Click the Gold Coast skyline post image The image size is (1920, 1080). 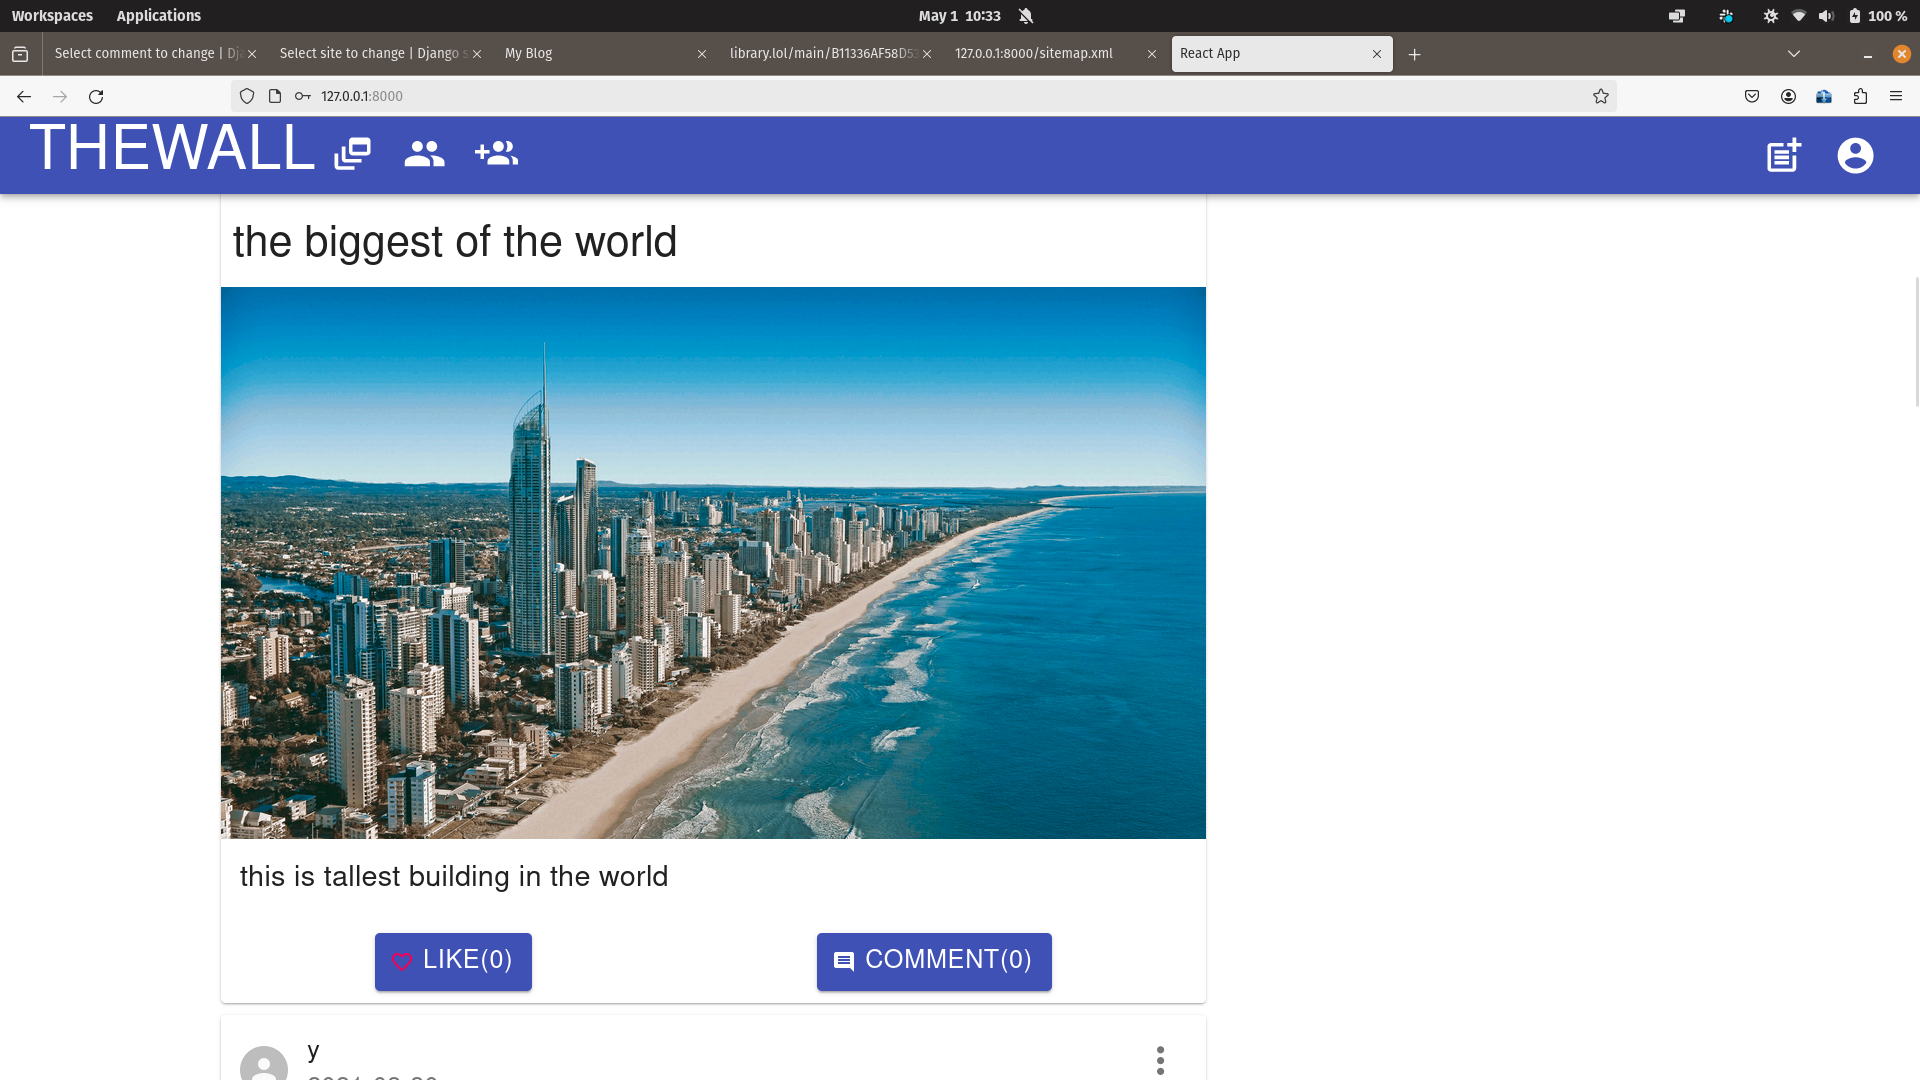(713, 563)
